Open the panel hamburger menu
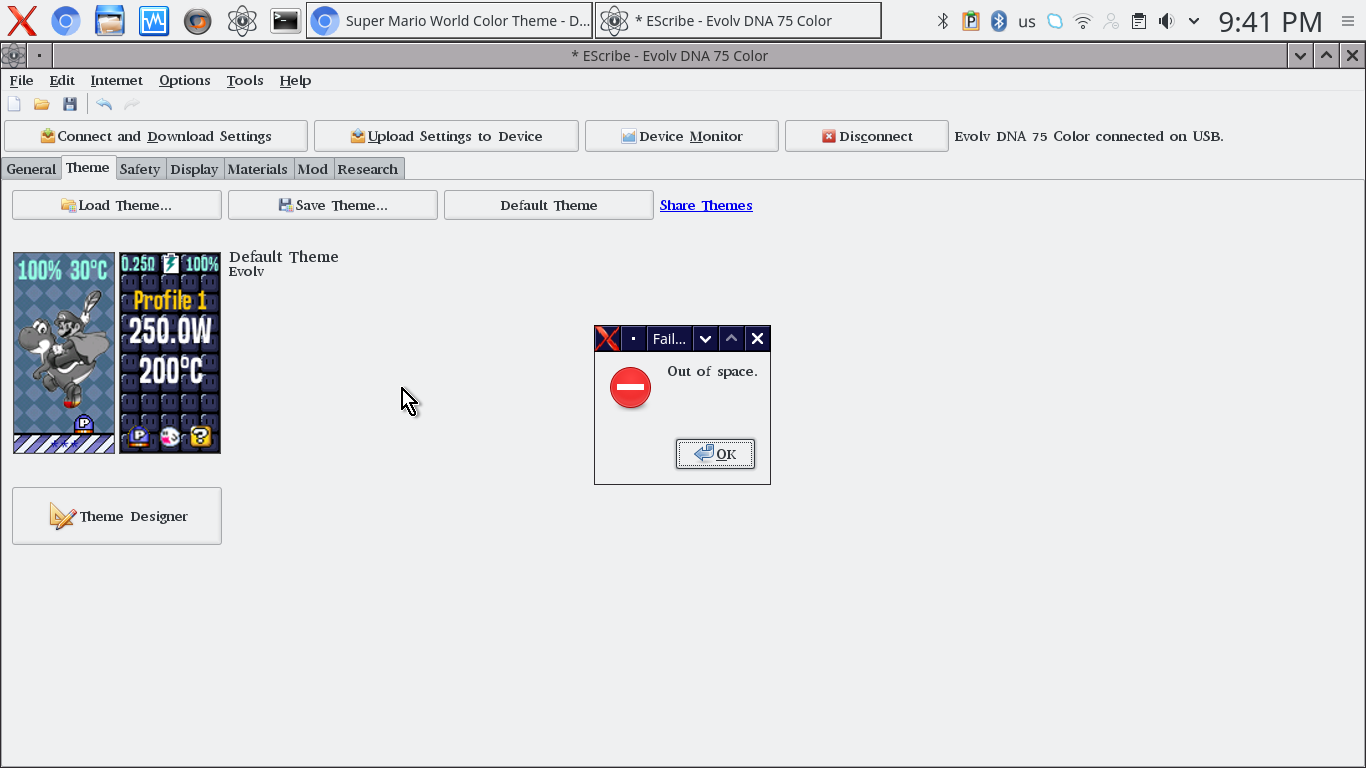1366x768 pixels. 1347,21
